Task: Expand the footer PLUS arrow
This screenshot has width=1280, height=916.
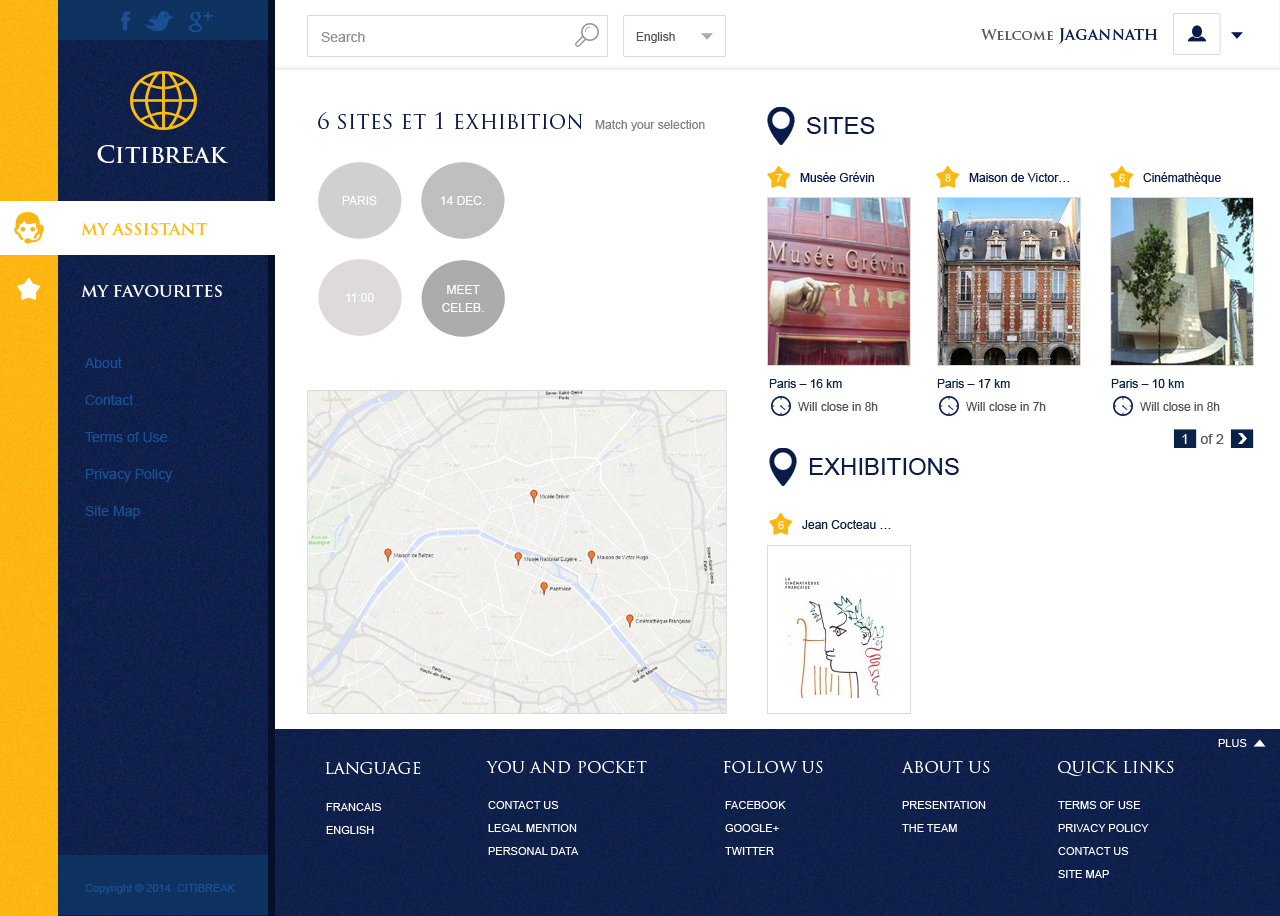Action: [x=1259, y=743]
